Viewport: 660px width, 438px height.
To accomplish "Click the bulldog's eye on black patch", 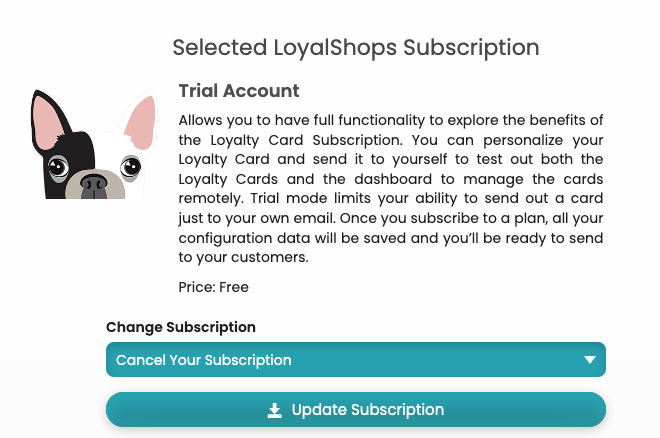I will (x=58, y=167).
